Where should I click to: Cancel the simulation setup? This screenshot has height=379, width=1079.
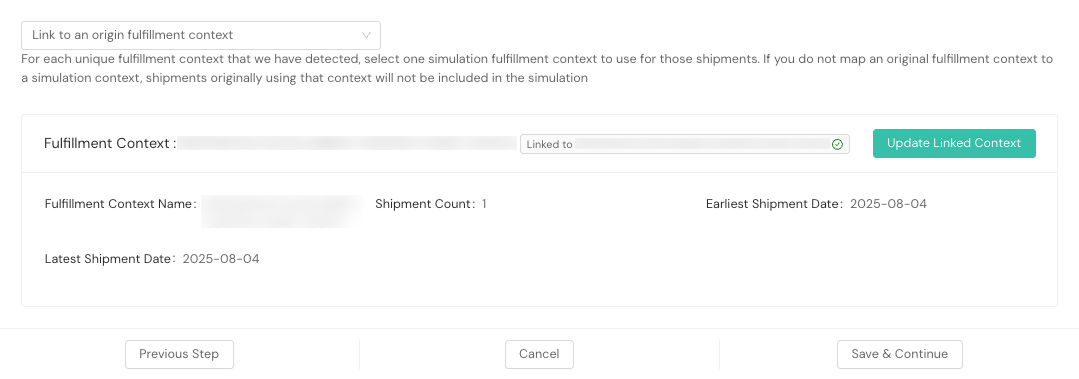(539, 354)
